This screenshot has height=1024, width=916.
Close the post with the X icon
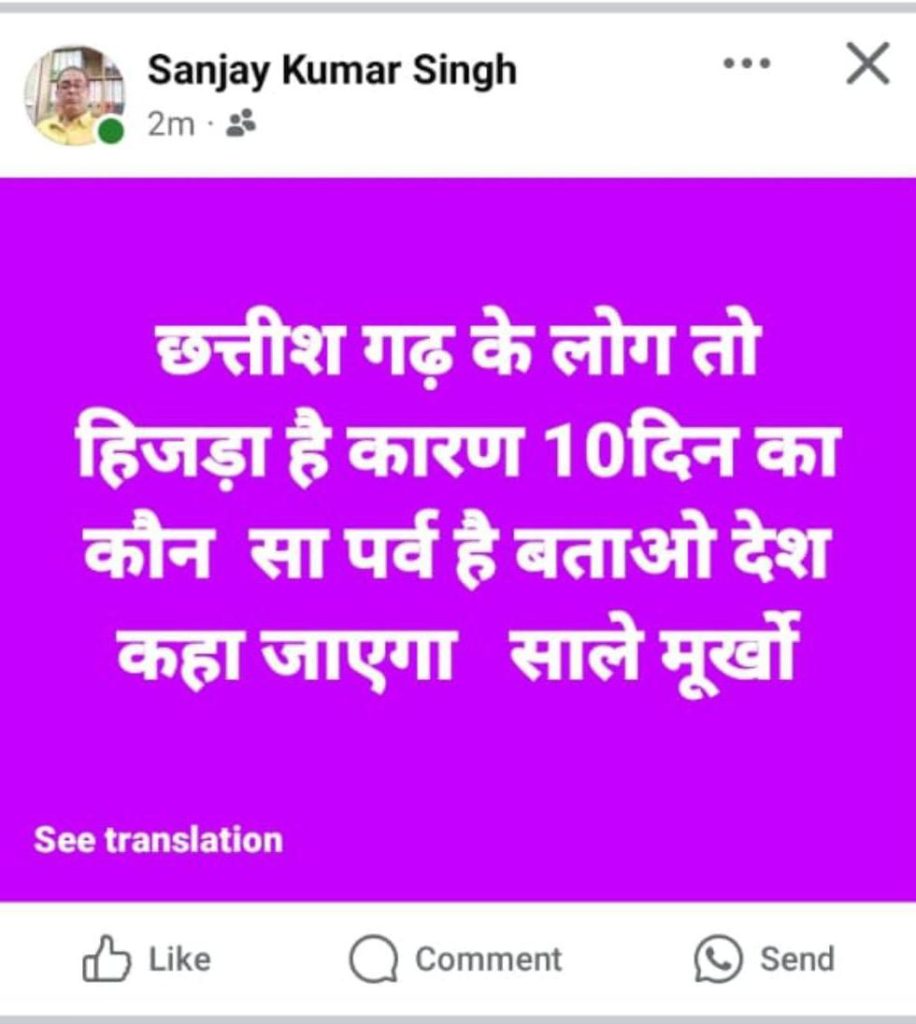click(868, 63)
